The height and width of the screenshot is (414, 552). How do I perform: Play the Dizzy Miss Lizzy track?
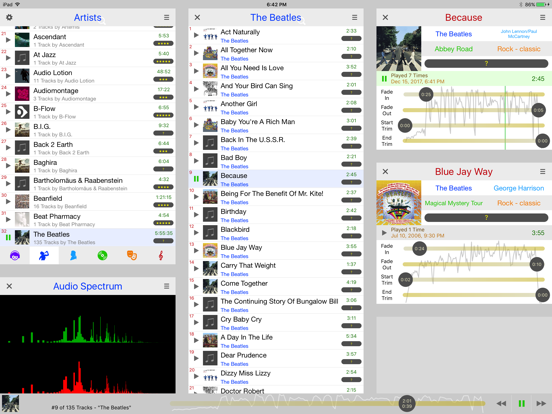coord(196,376)
